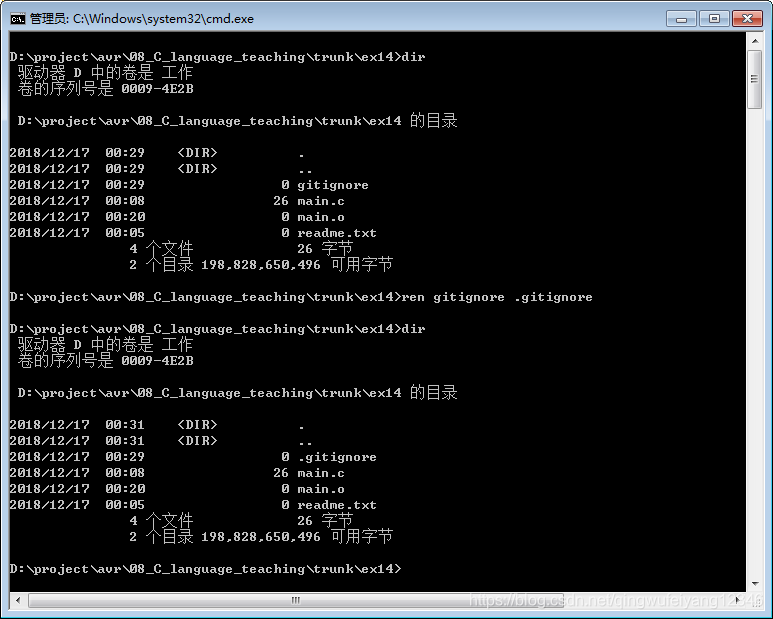Close the cmd.exe window

pos(747,19)
